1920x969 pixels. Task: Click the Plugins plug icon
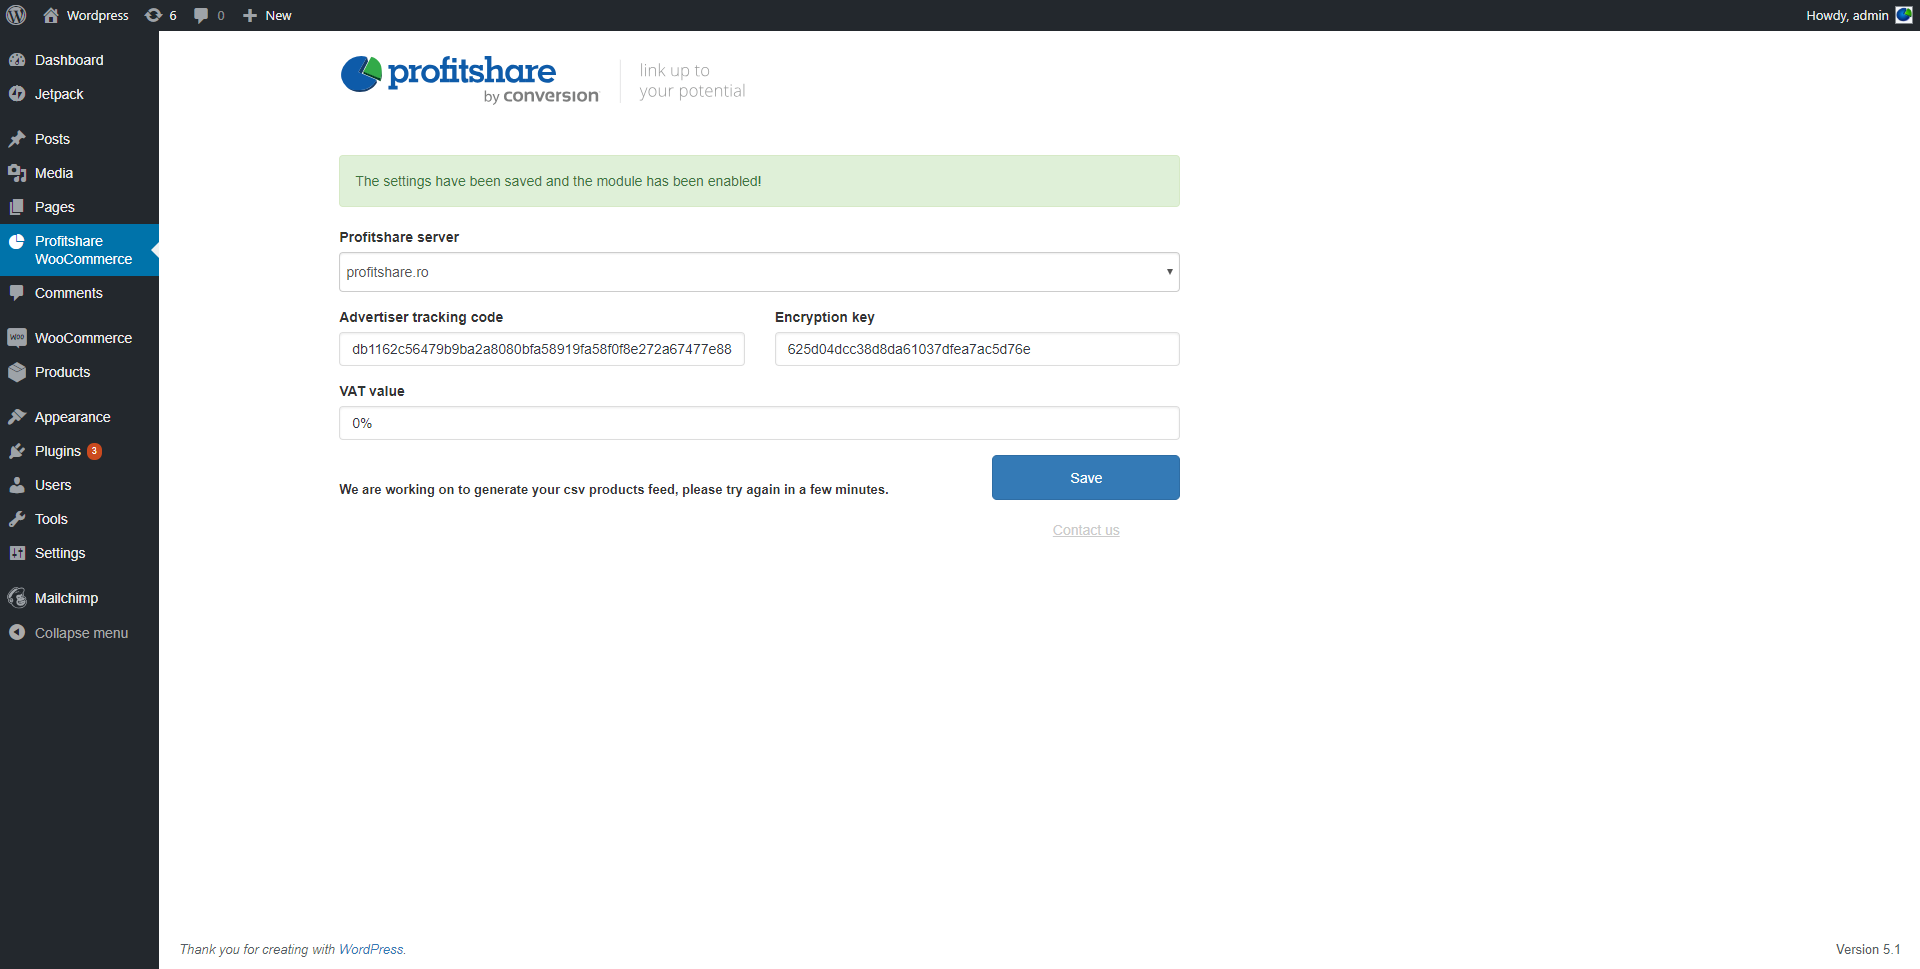pos(17,451)
